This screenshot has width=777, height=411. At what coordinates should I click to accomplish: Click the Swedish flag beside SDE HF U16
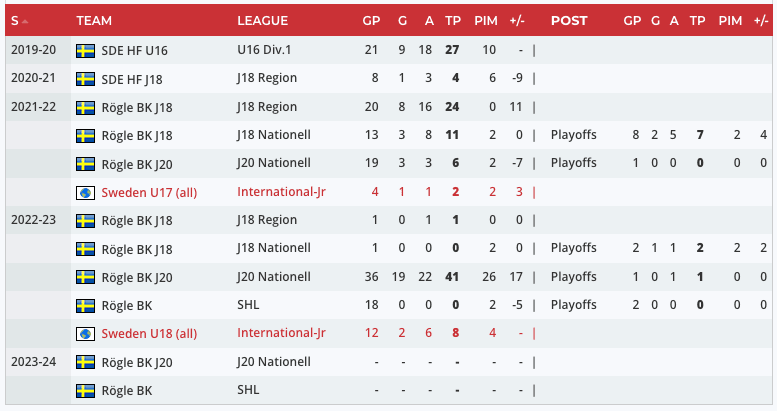(x=85, y=51)
